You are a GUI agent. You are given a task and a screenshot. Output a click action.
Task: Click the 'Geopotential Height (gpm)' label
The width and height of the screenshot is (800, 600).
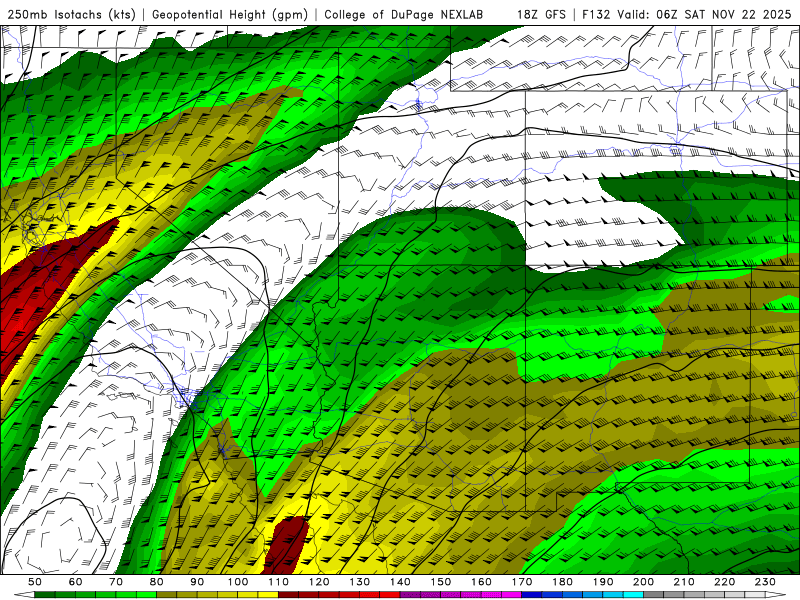[x=230, y=14]
